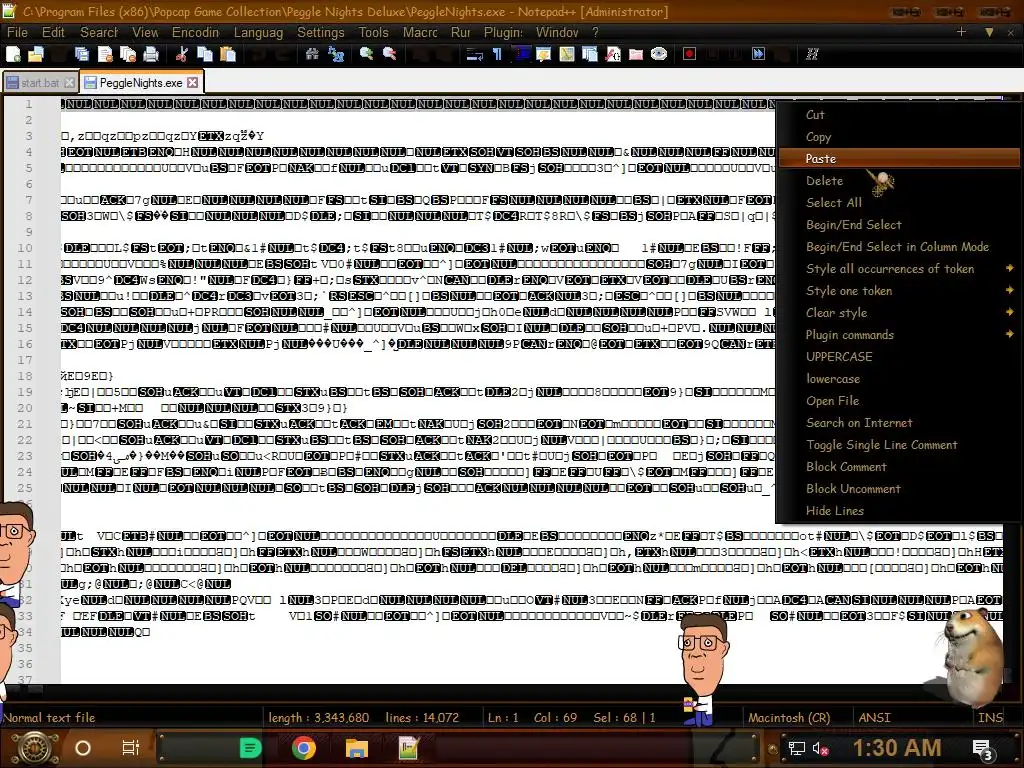Click the Cortana circle taskbar icon
The width and height of the screenshot is (1024, 768).
point(83,748)
